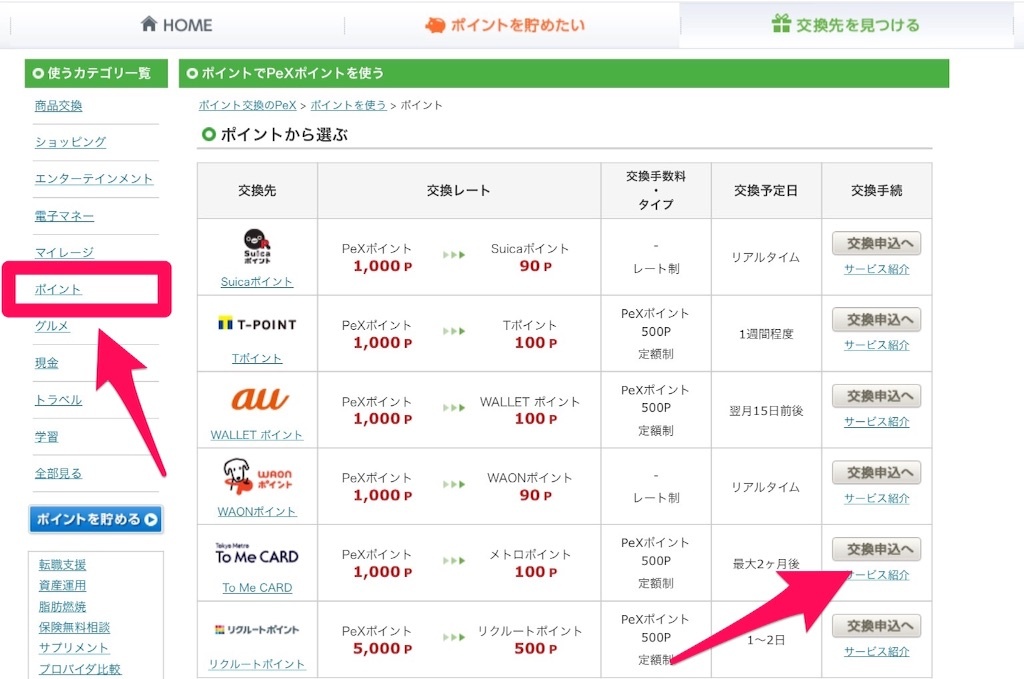Open 脂肪燃焼 link
Image resolution: width=1024 pixels, height=679 pixels.
(62, 607)
